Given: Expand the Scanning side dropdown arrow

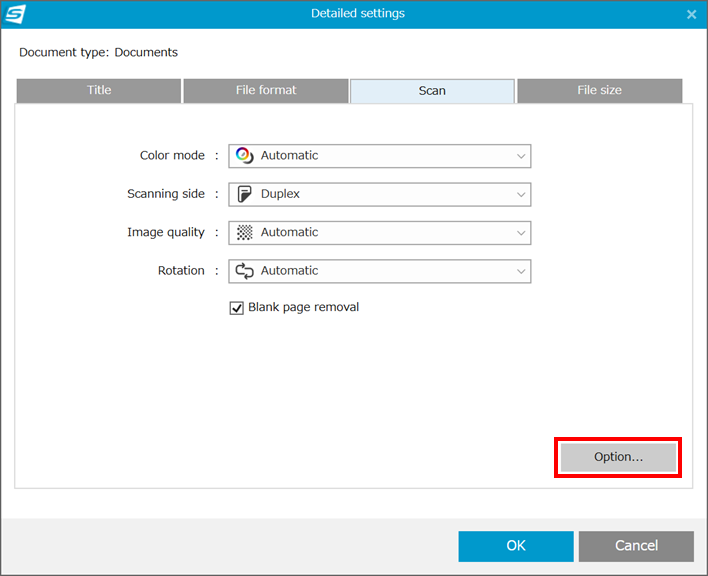Looking at the screenshot, I should (521, 195).
